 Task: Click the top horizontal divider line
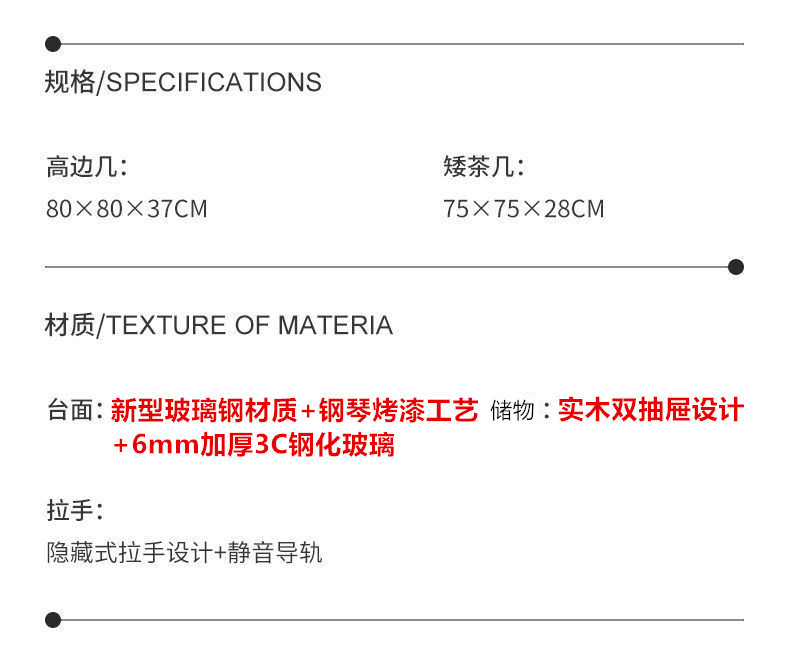[x=400, y=44]
